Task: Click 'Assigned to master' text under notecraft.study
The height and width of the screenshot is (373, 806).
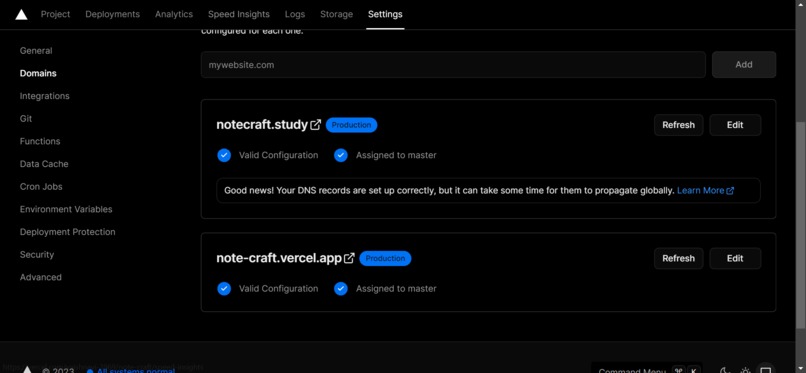Action: (x=396, y=155)
